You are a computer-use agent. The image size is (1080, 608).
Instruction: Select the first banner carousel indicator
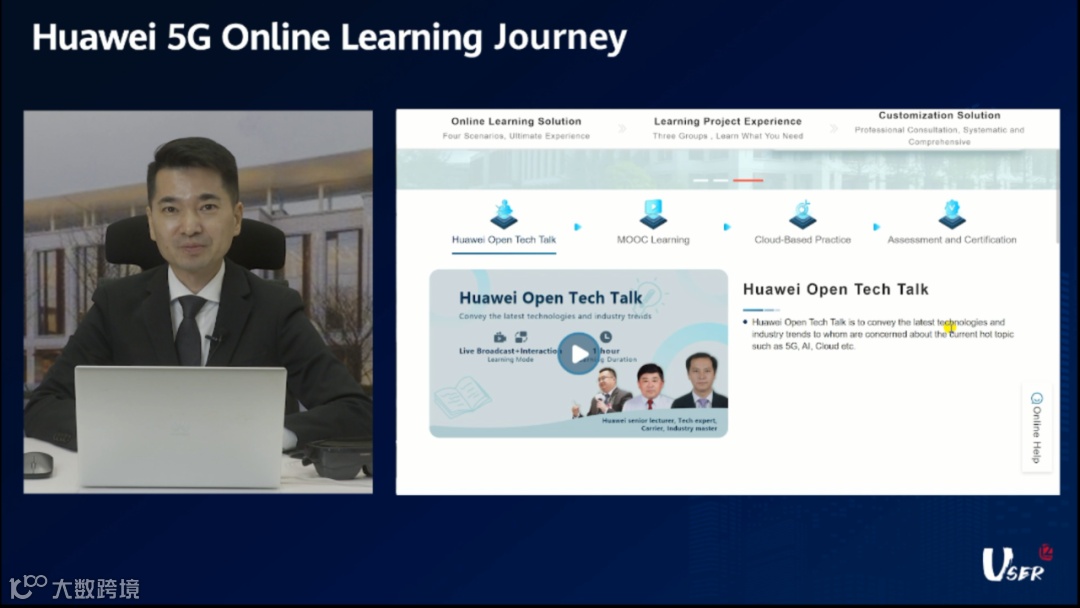(700, 180)
